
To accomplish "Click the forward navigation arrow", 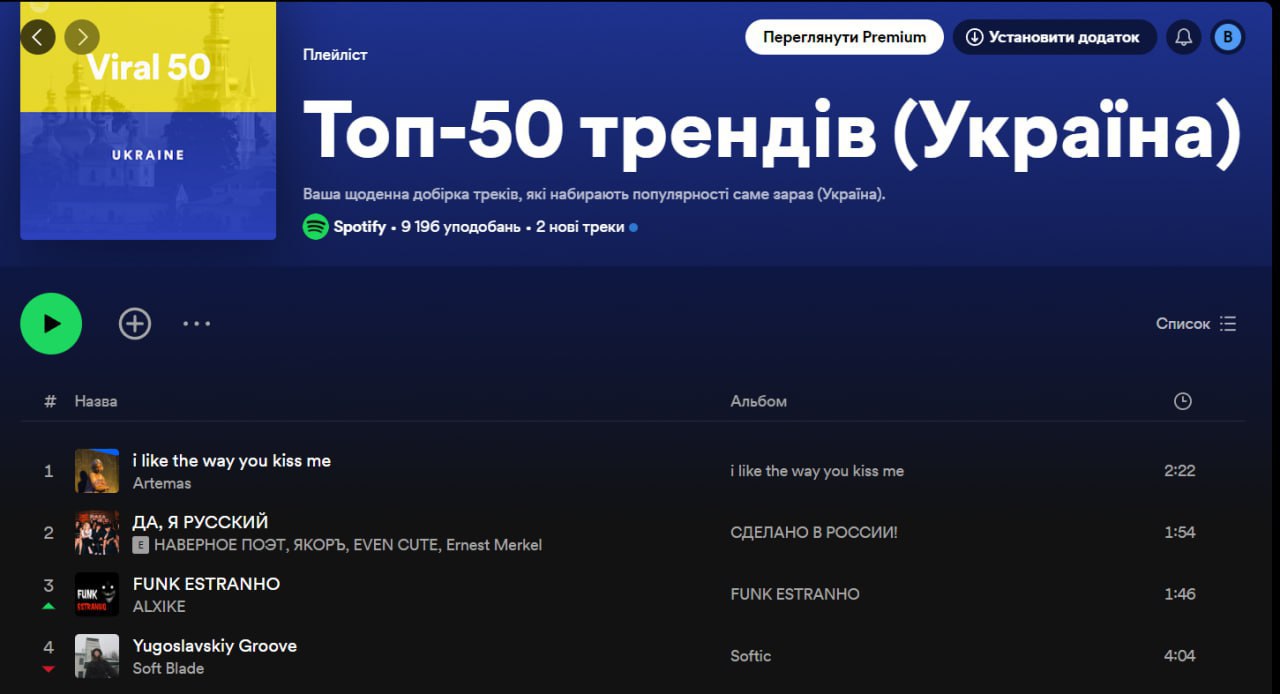I will point(82,37).
